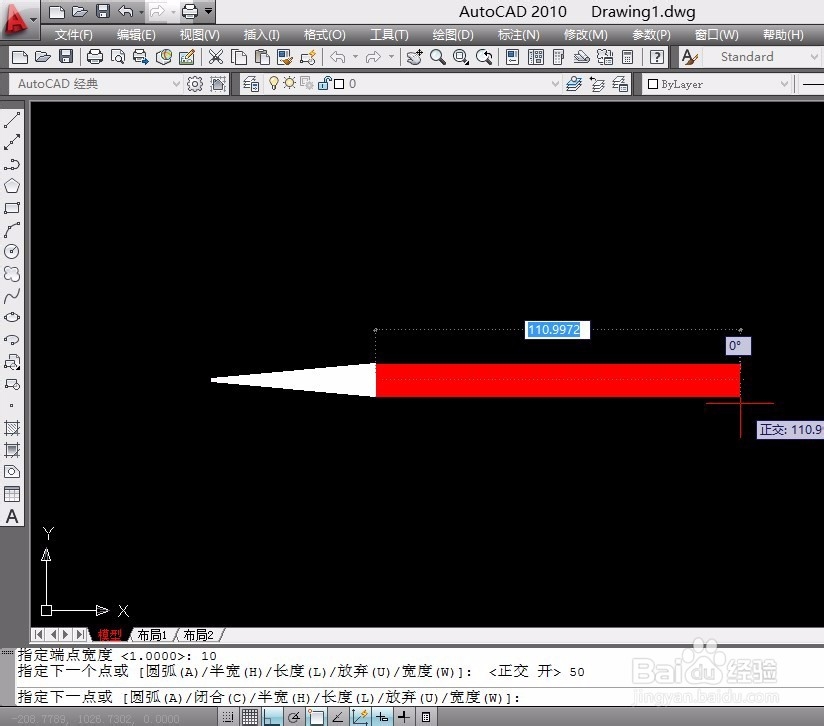Activate Zoom Realtime magnifier
Viewport: 824px width, 726px height.
437,57
